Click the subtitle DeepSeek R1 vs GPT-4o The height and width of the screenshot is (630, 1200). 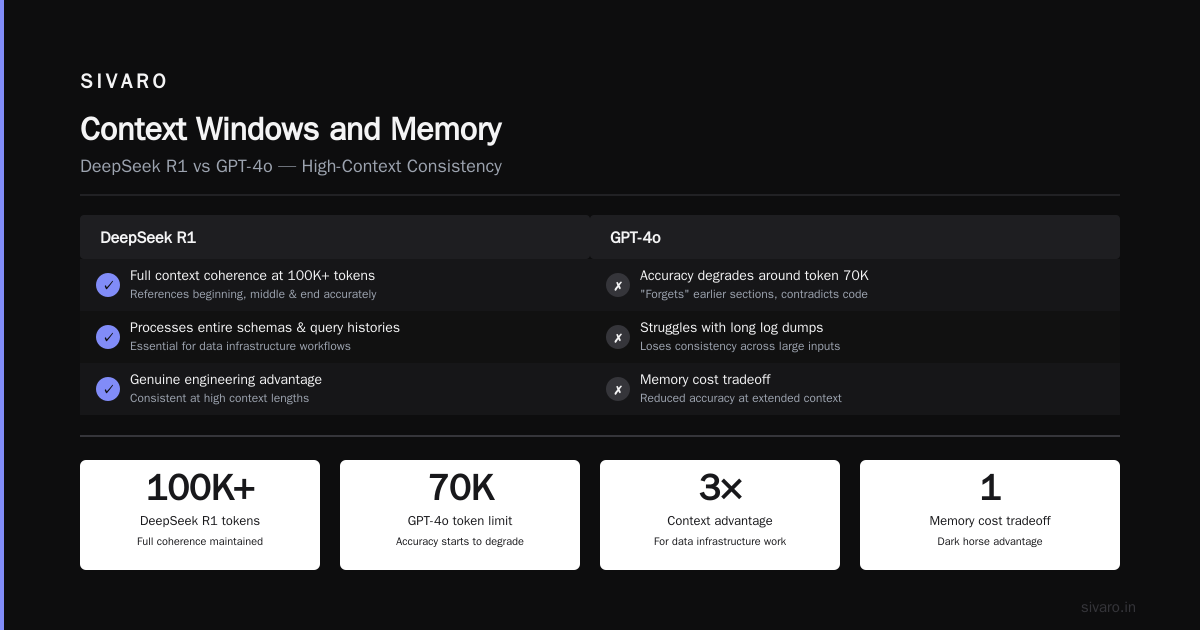click(291, 166)
